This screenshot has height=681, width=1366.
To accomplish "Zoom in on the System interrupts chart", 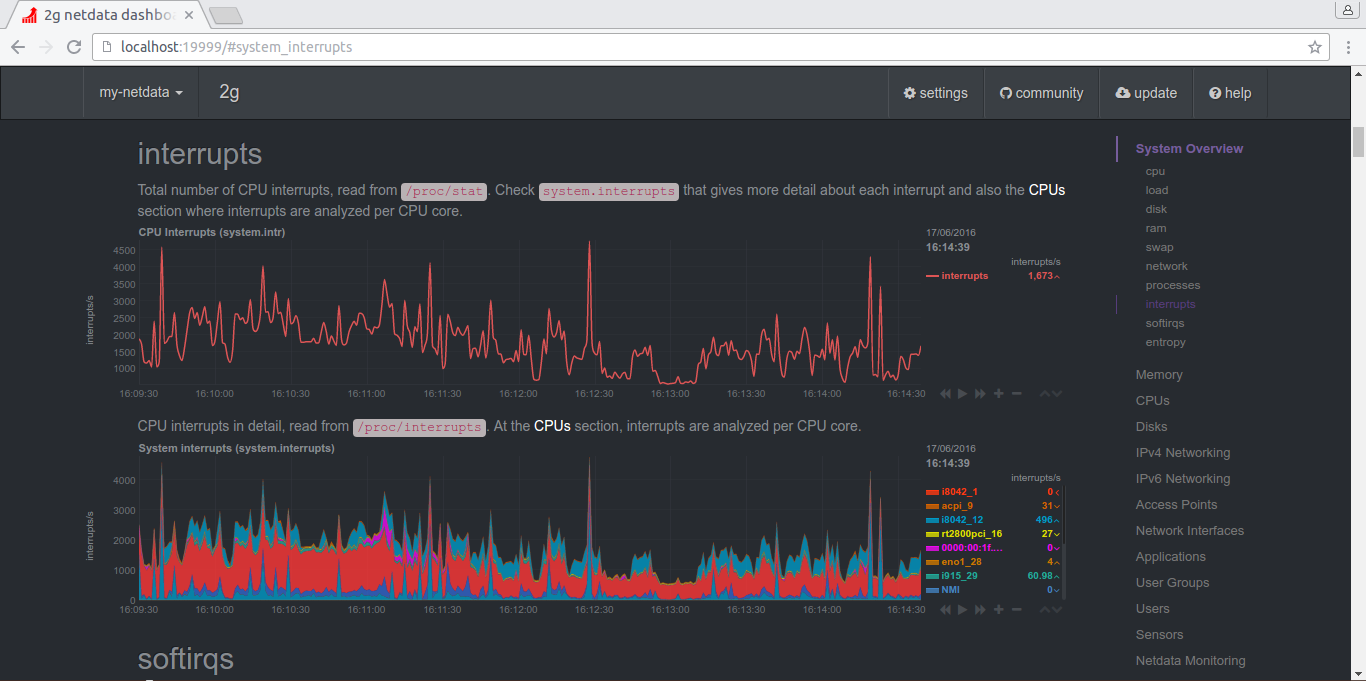I will (x=998, y=609).
